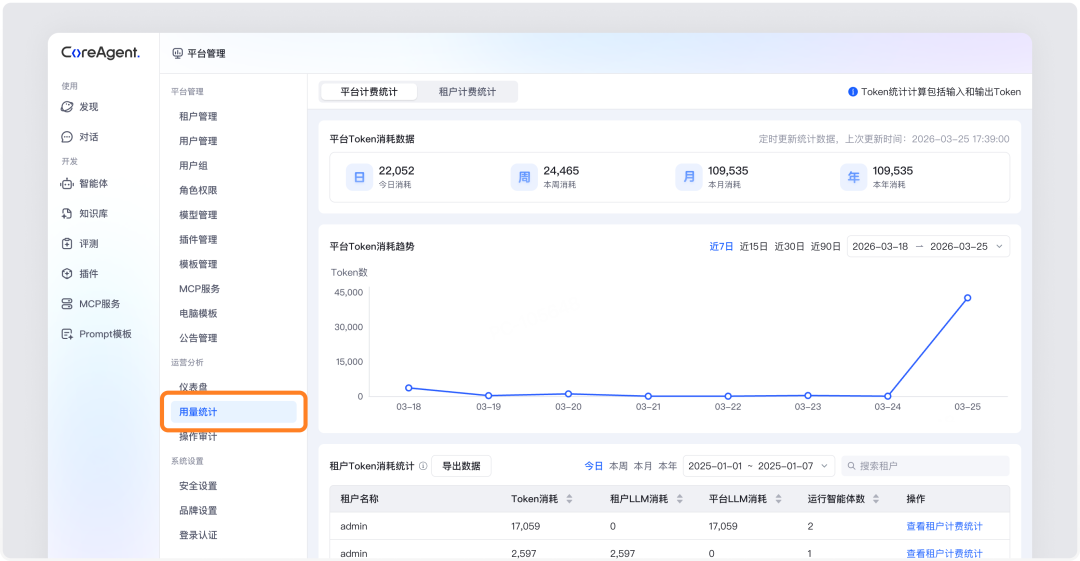Click the 日 today consumption icon

tap(359, 177)
